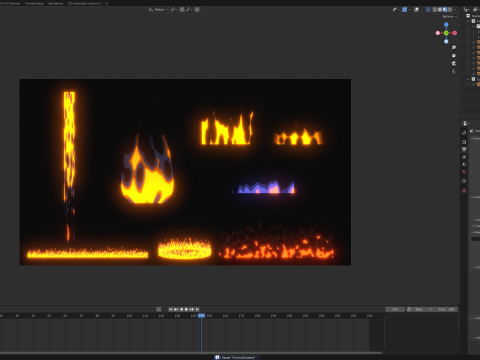Collapse the viewport sidebar arrow

point(458,25)
